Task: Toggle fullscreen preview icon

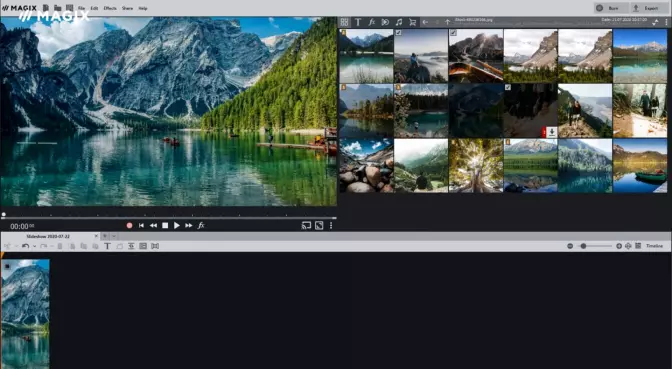Action: (x=319, y=225)
